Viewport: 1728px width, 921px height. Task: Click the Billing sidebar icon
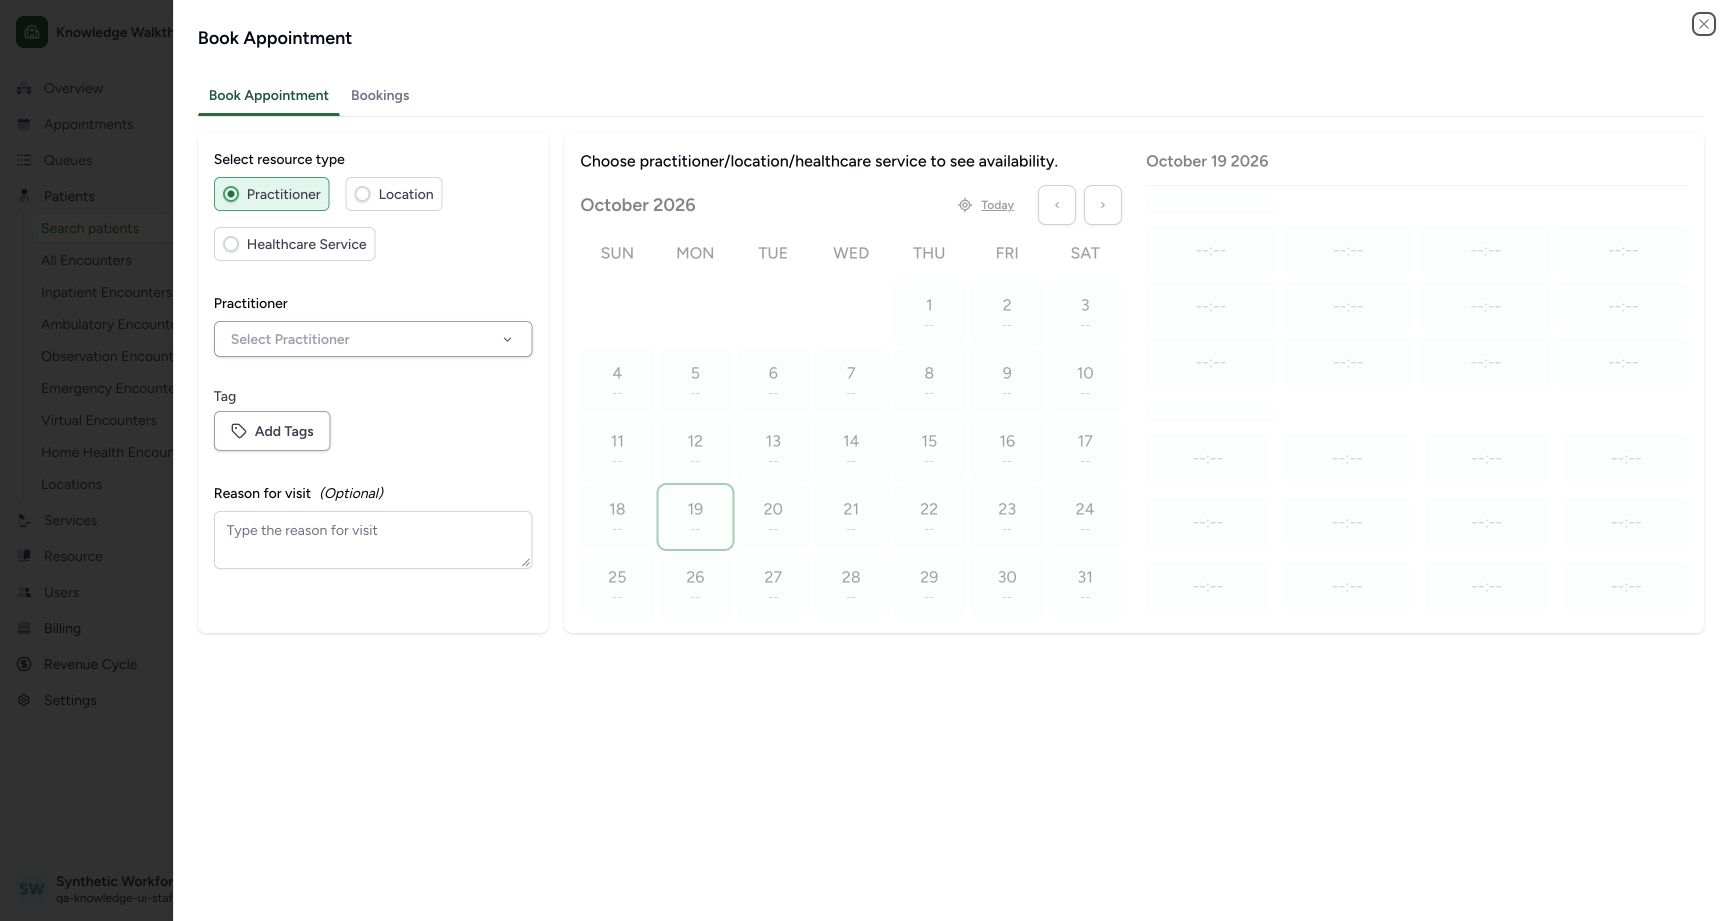tap(24, 628)
